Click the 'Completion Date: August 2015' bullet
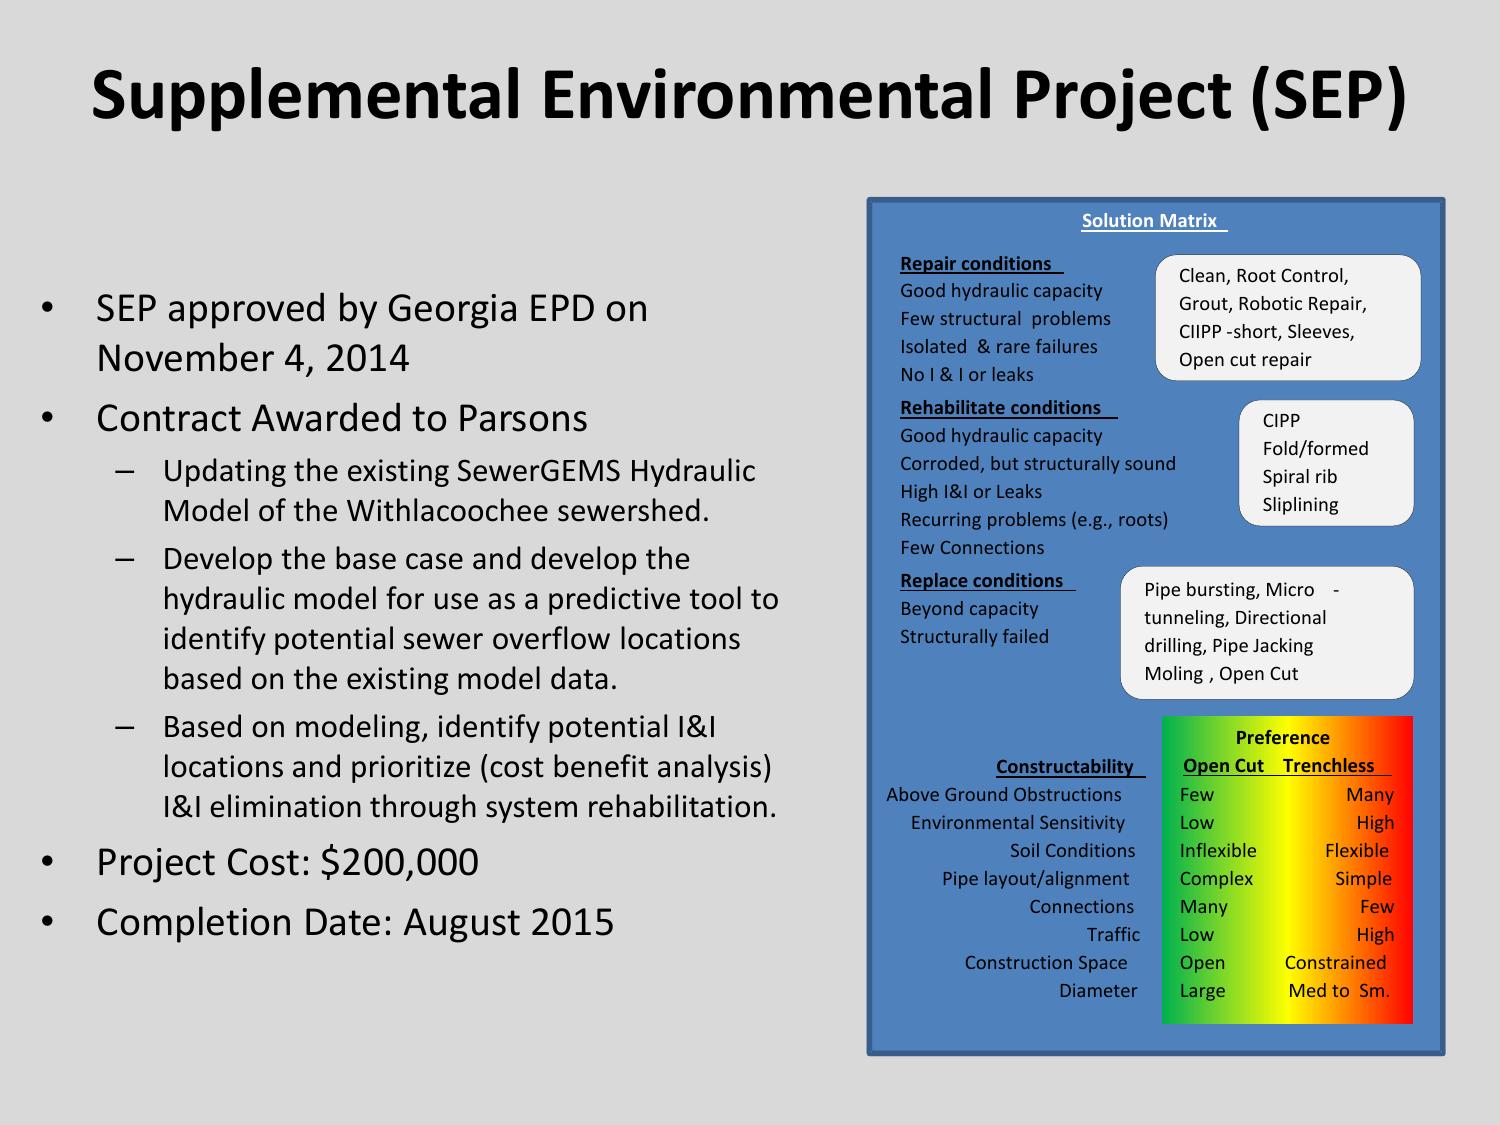Viewport: 1500px width, 1125px height. click(x=355, y=922)
